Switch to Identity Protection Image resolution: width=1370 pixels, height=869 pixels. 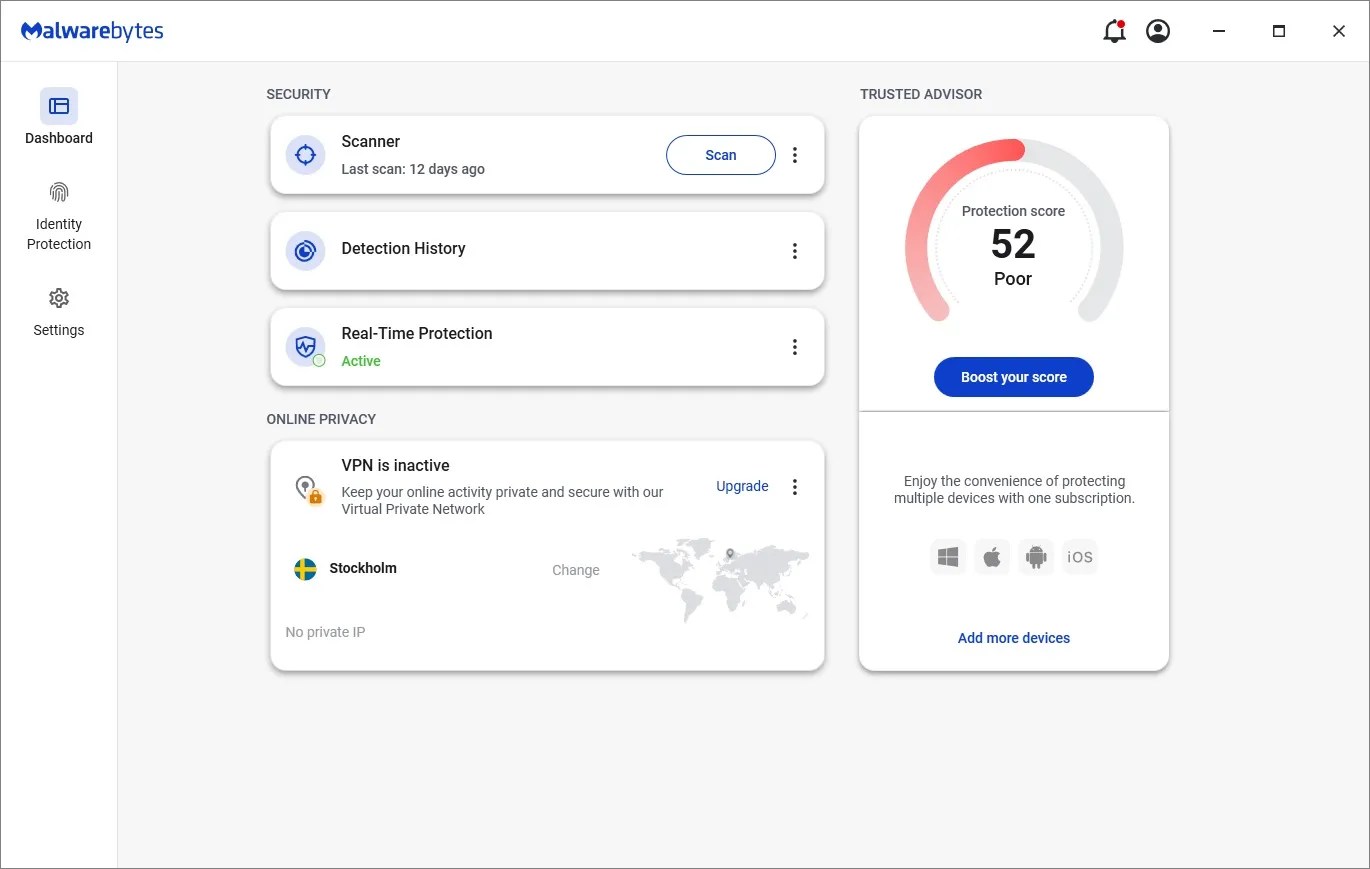pos(58,214)
